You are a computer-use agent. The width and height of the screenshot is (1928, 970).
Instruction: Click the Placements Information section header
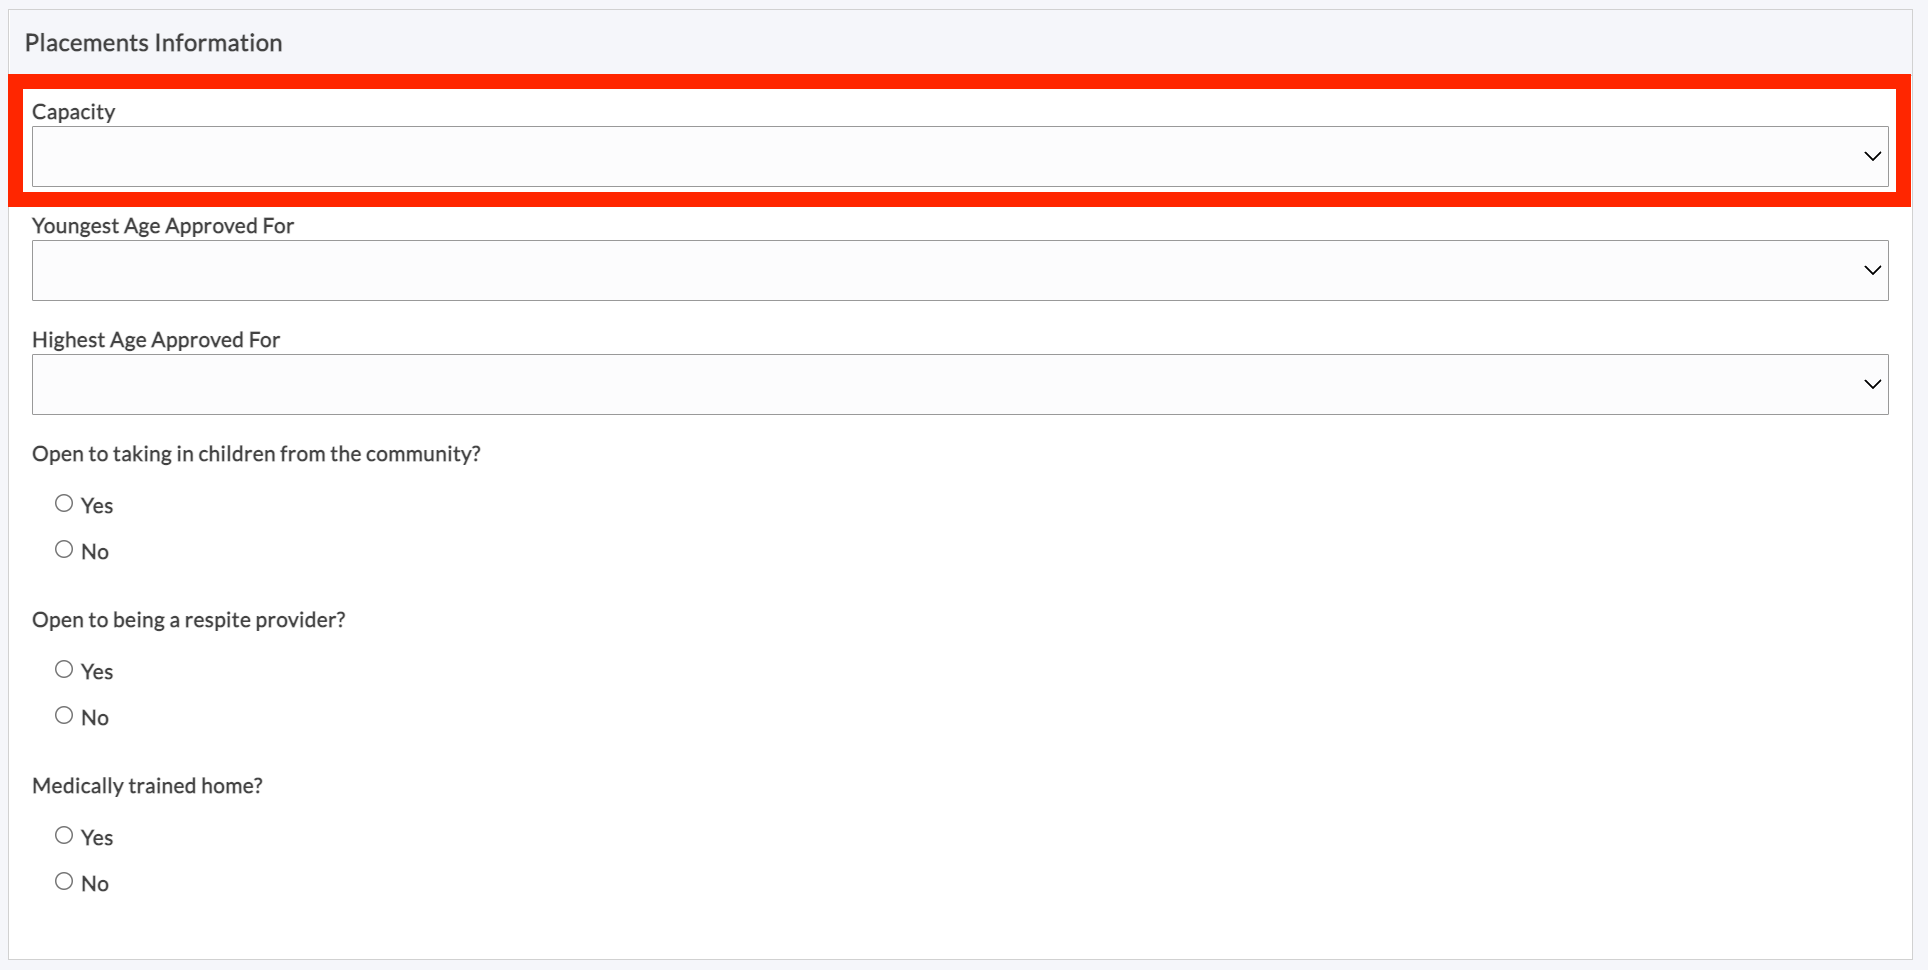coord(153,43)
